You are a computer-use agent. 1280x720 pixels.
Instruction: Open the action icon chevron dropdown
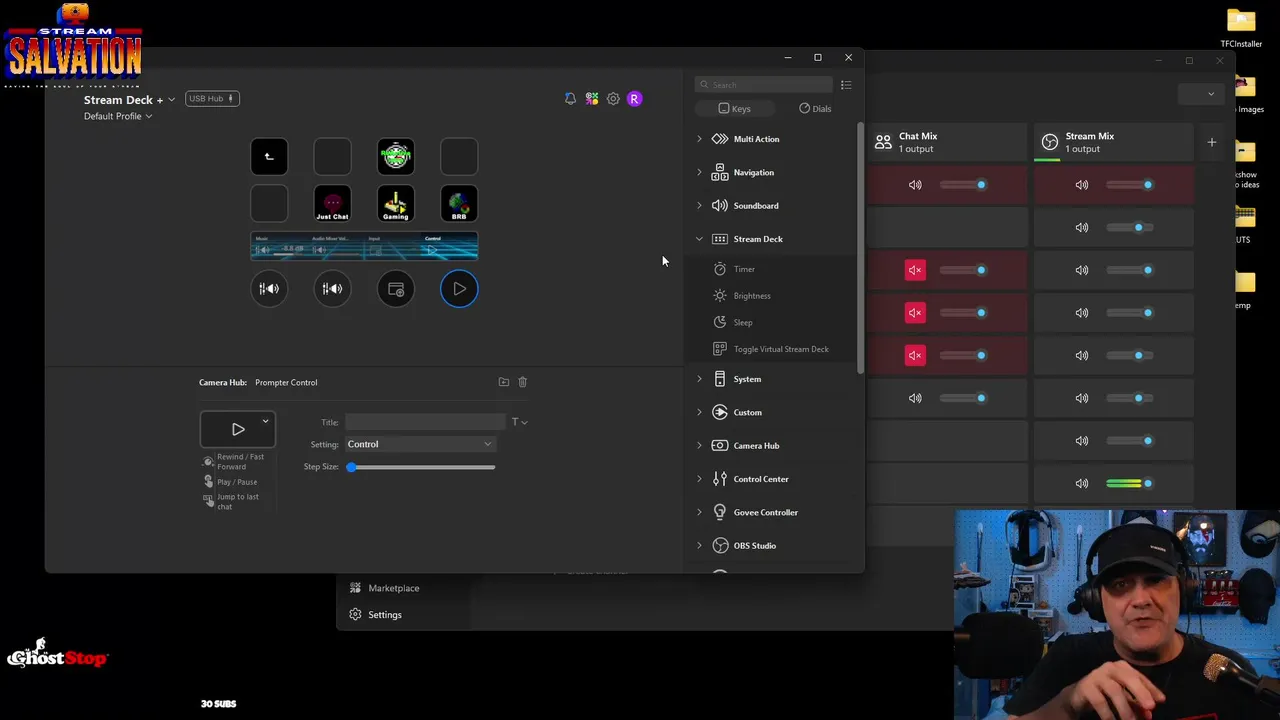click(265, 421)
